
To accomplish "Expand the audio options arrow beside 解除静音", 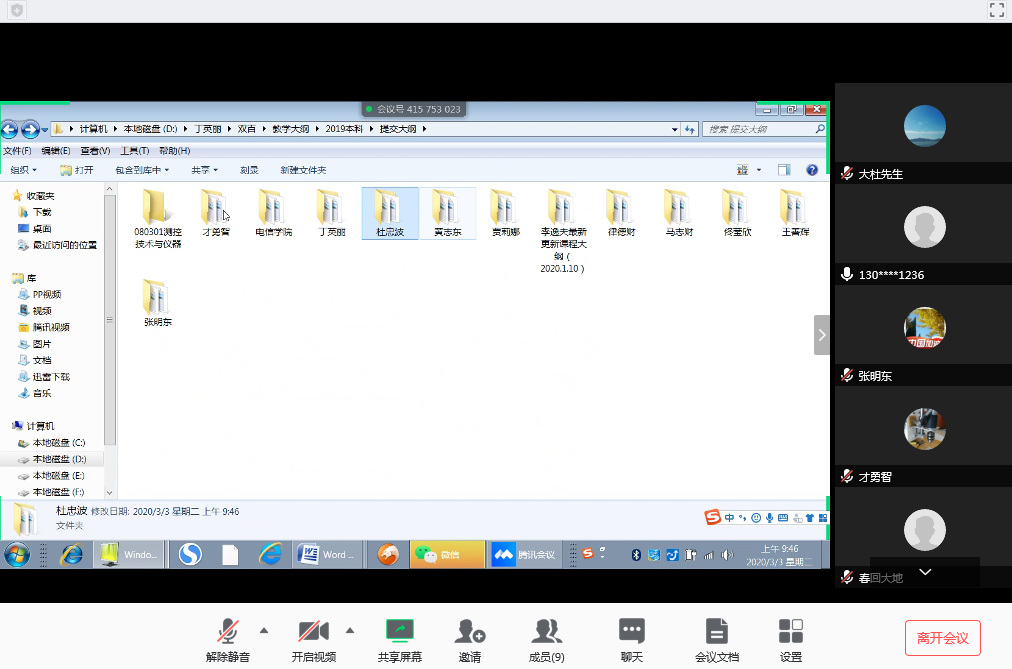I will [x=264, y=630].
